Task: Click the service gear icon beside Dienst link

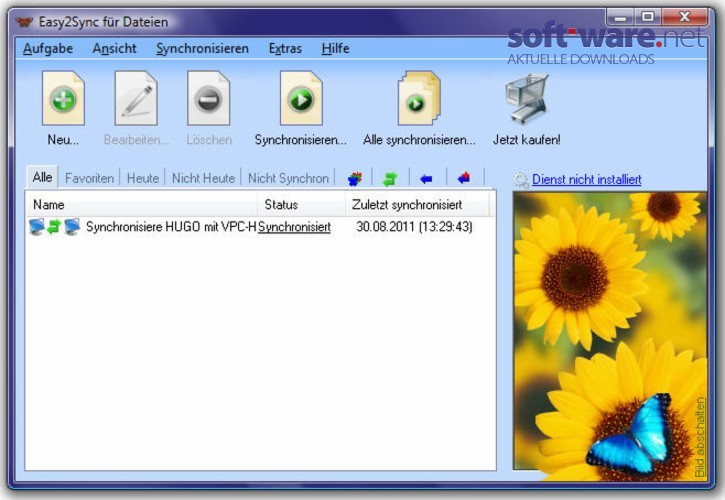Action: [x=521, y=180]
